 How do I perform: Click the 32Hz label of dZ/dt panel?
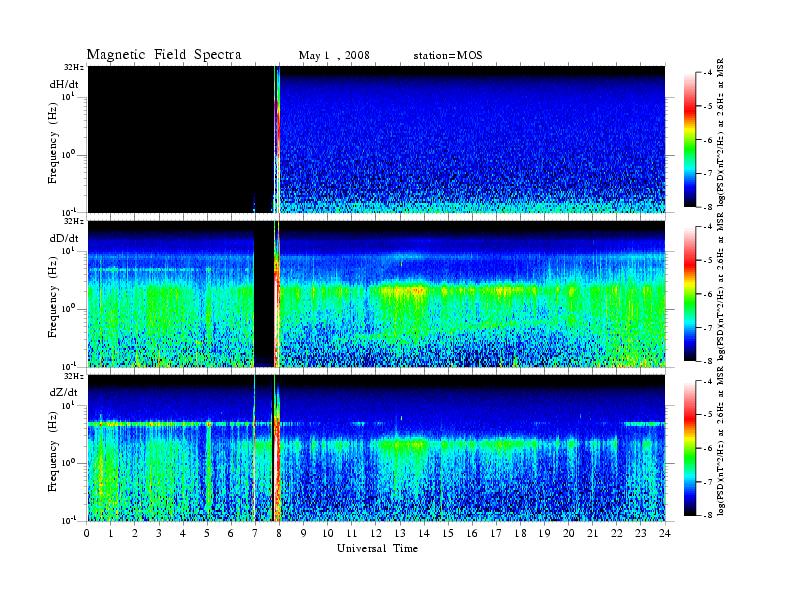(x=73, y=376)
